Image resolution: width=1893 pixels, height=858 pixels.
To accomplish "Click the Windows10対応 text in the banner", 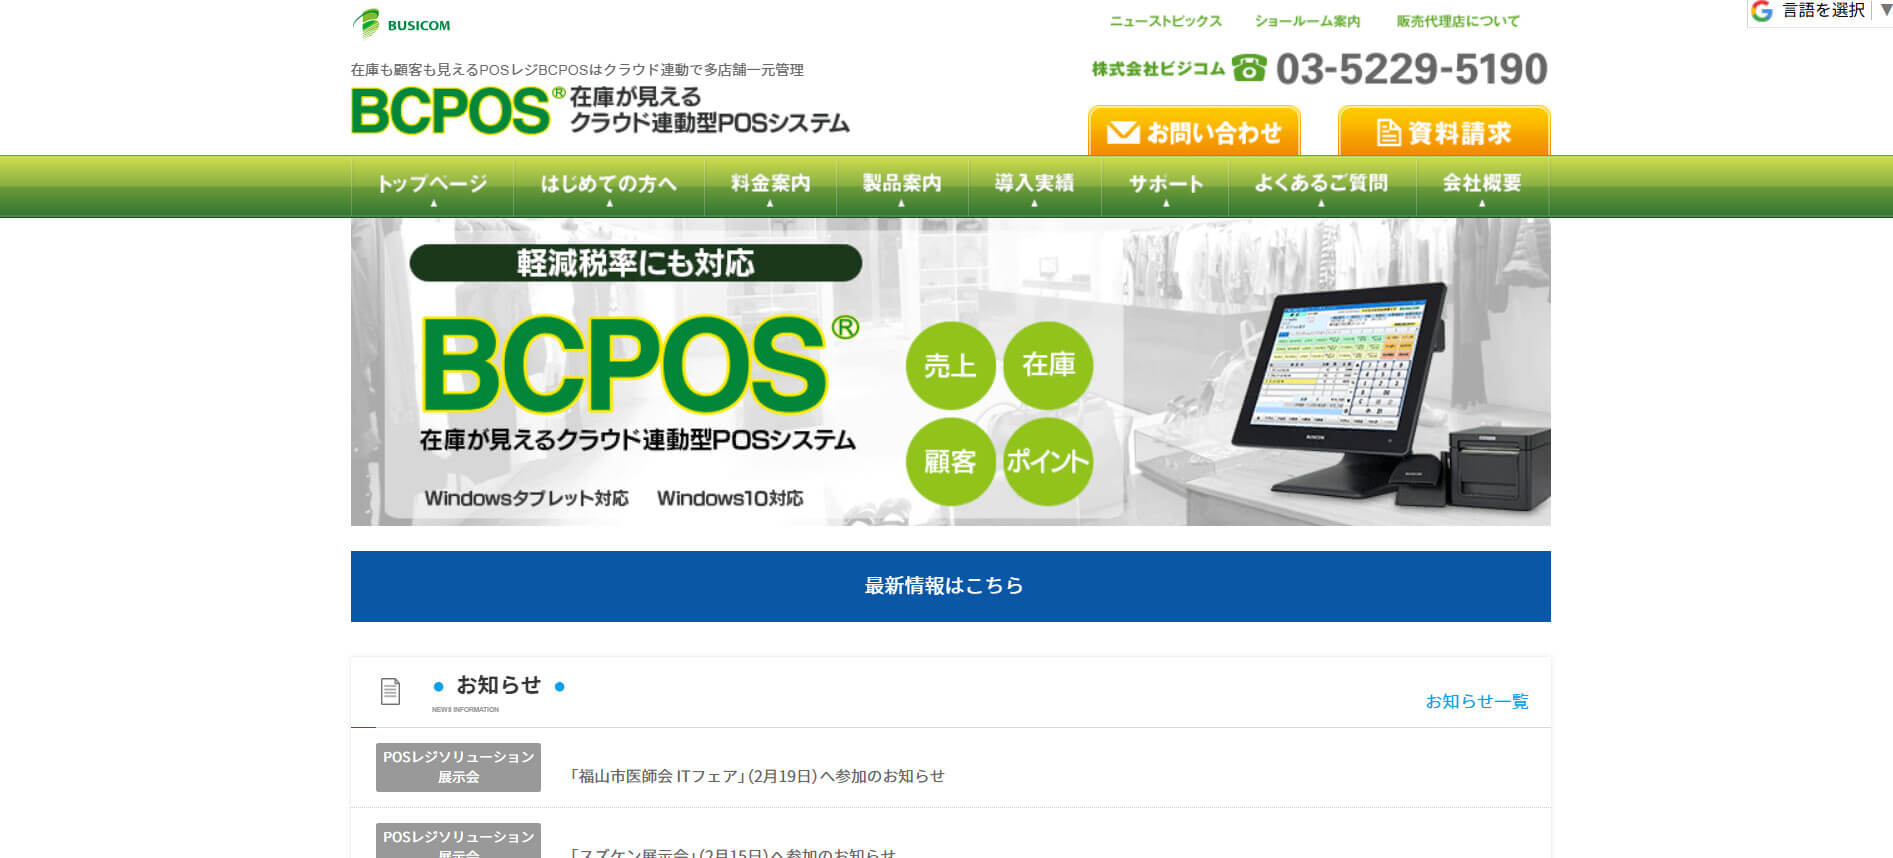I will 730,498.
